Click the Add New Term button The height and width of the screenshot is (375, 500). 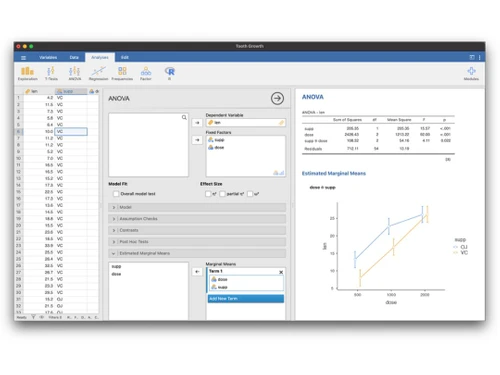pyautogui.click(x=246, y=299)
